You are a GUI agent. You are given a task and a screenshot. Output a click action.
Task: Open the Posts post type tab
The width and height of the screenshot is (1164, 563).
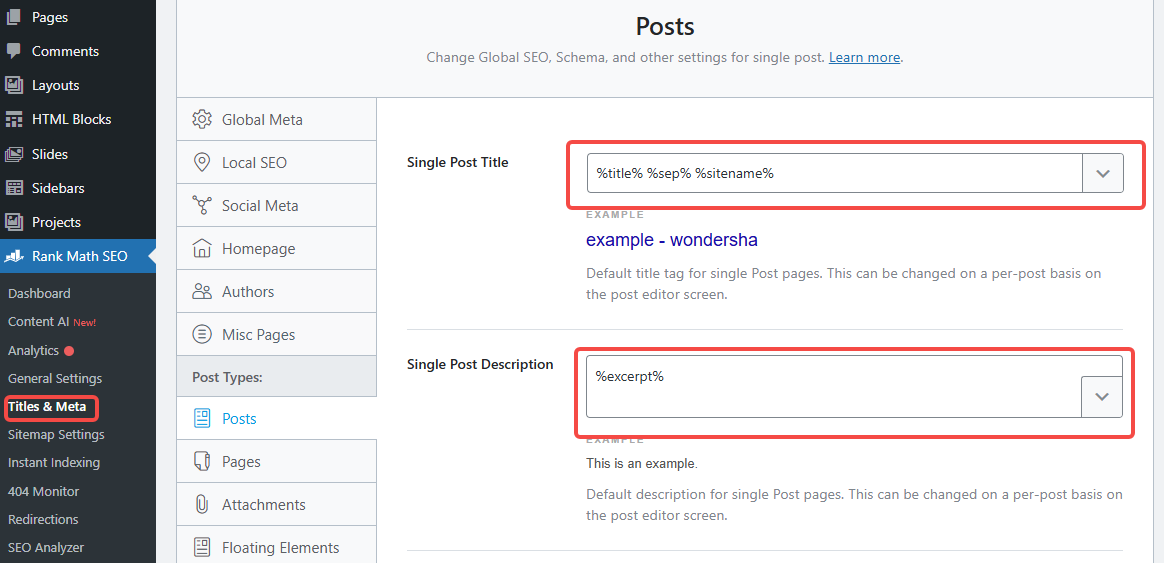point(239,418)
